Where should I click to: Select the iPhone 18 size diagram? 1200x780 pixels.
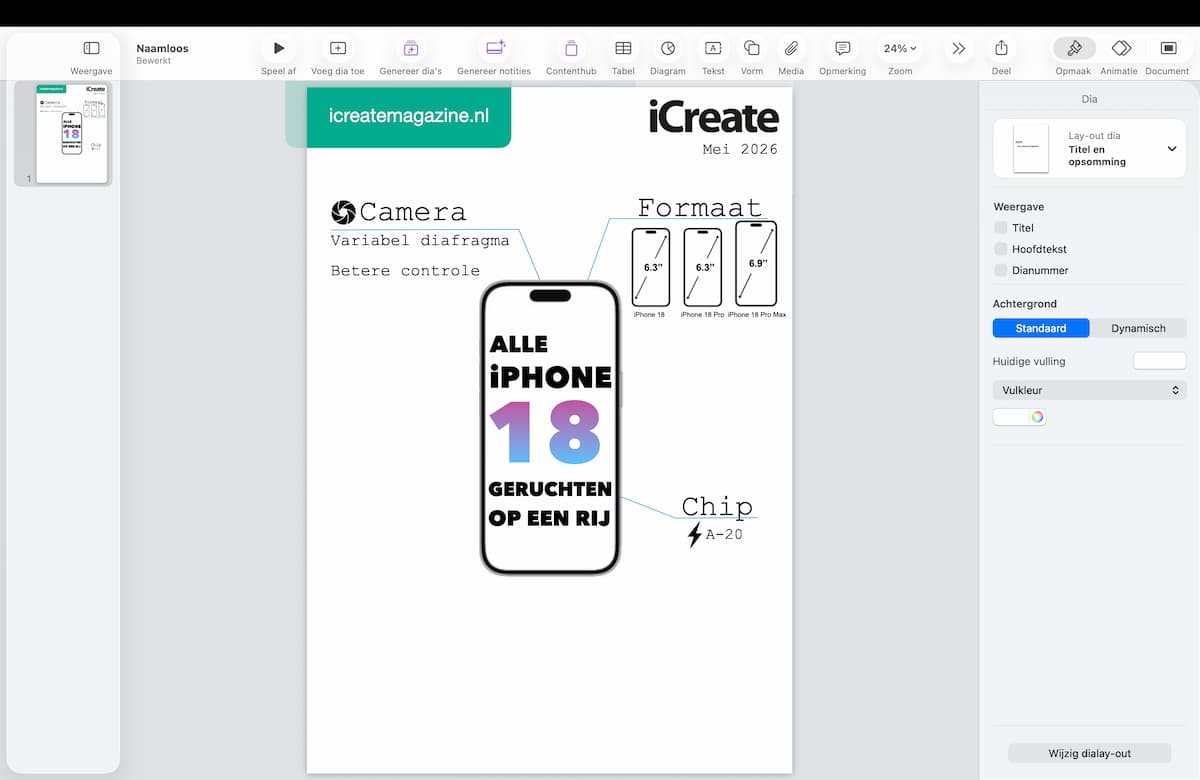(650, 267)
